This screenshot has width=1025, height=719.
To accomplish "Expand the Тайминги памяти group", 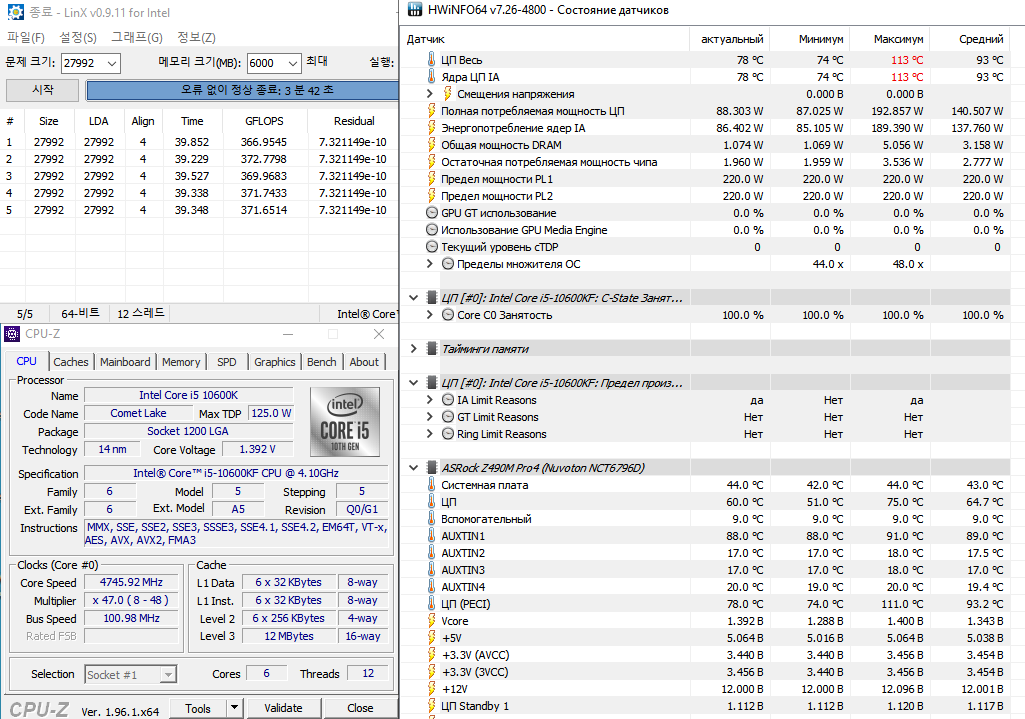I will click(x=413, y=348).
